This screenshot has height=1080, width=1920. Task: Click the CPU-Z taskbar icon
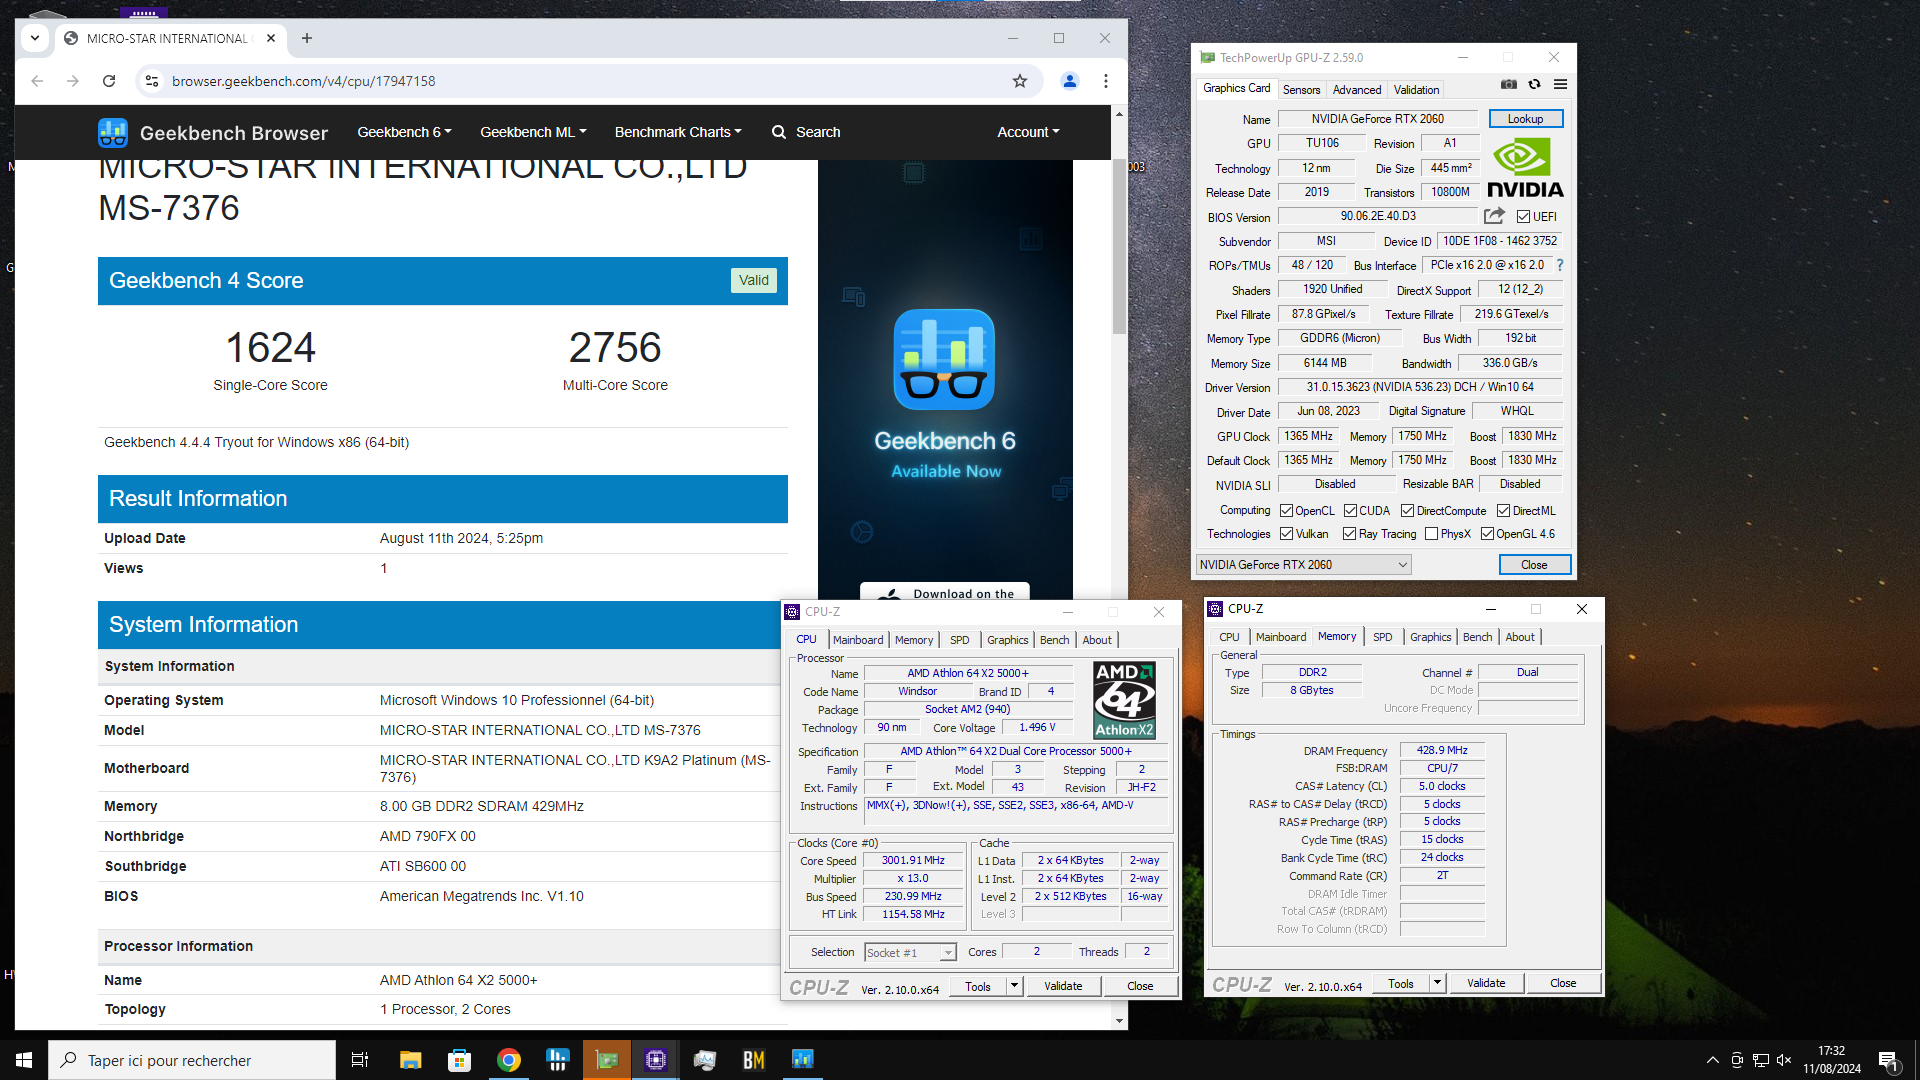click(656, 1060)
